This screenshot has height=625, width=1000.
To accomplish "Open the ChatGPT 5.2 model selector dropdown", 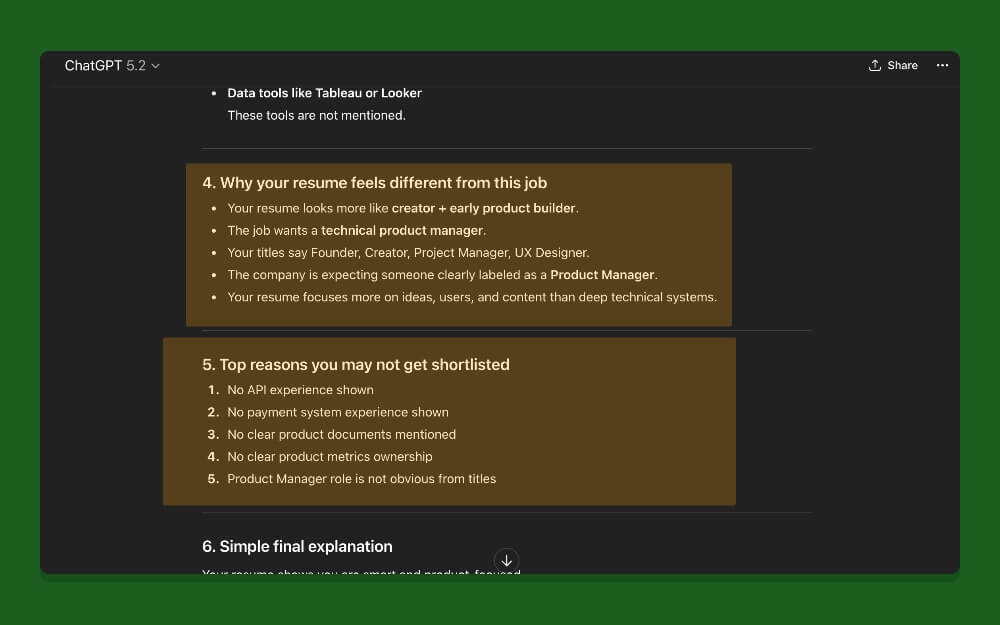I will [x=112, y=66].
